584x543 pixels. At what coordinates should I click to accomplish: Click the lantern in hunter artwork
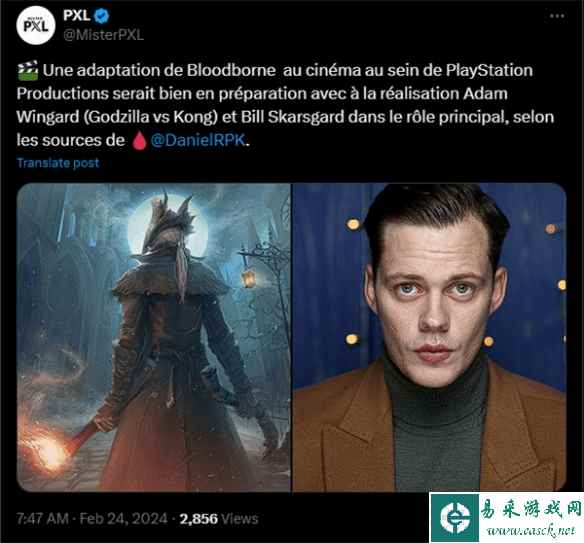pos(248,276)
